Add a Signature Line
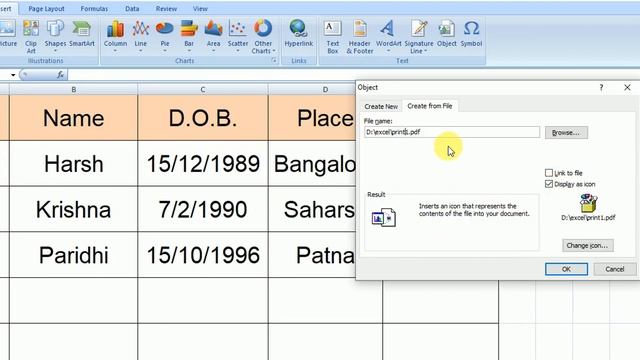The image size is (640, 360). (419, 37)
